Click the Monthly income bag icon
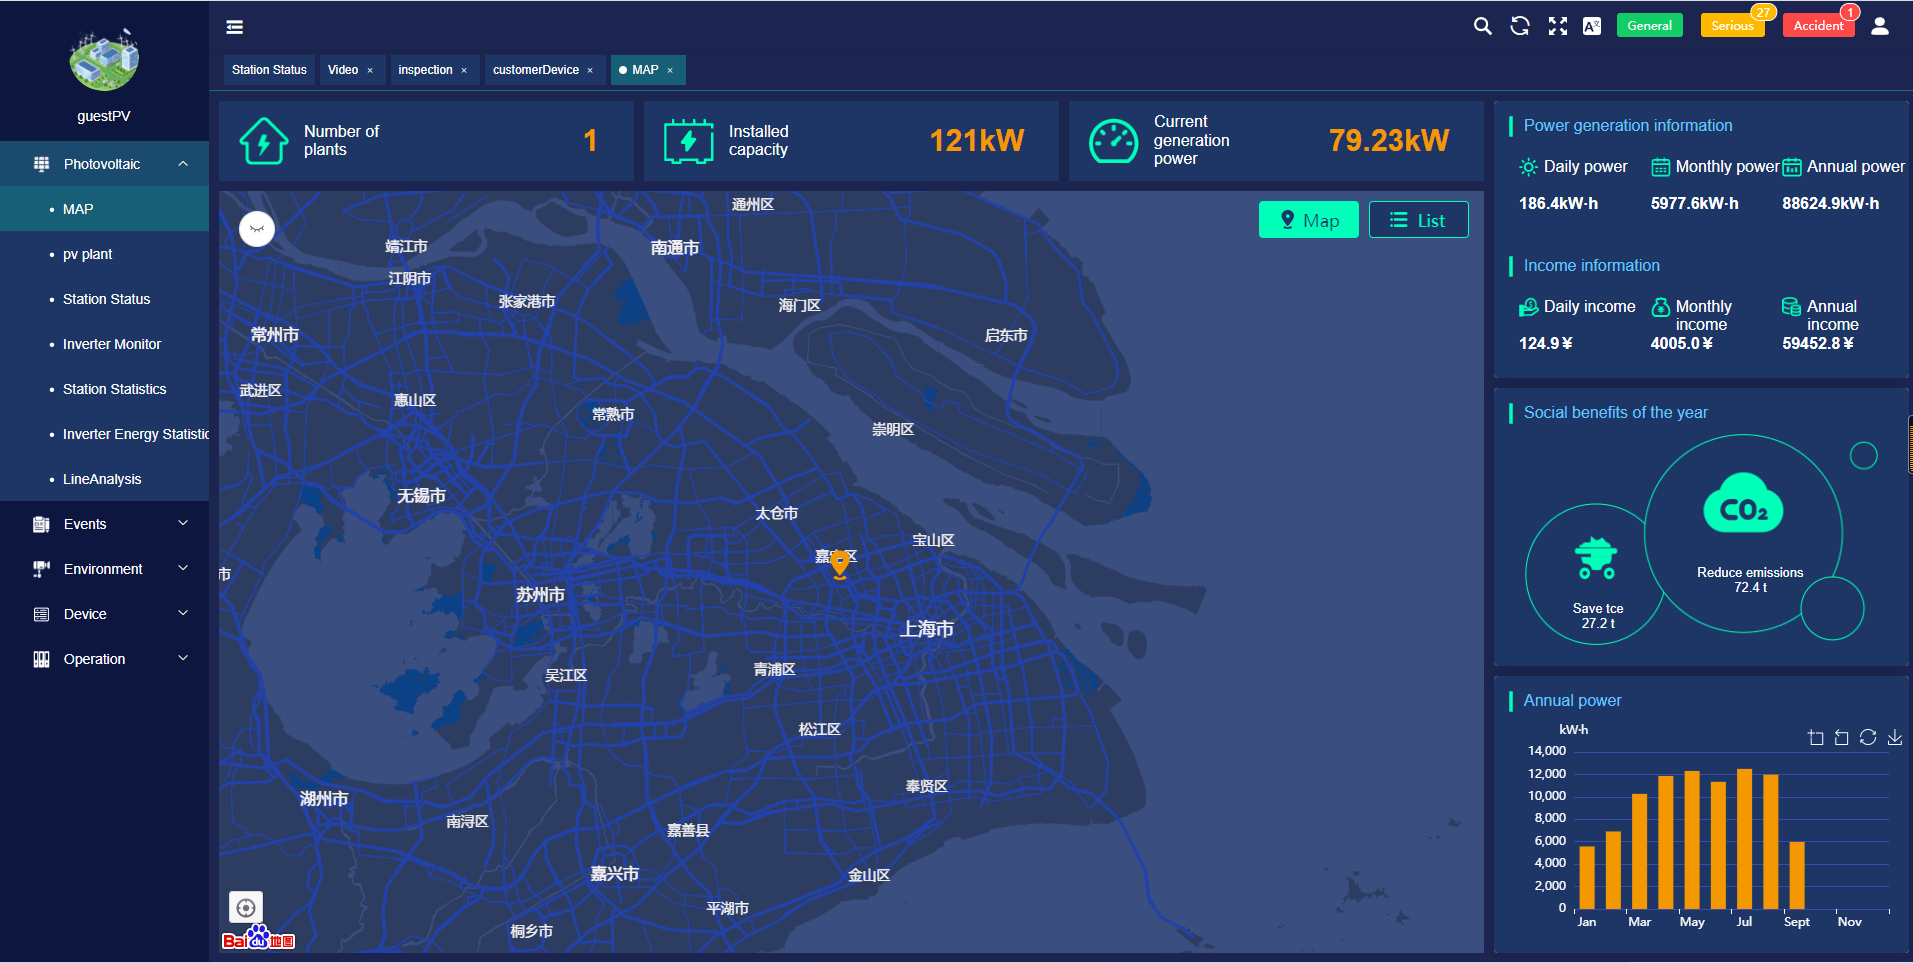Viewport: 1913px width, 963px height. click(x=1660, y=307)
